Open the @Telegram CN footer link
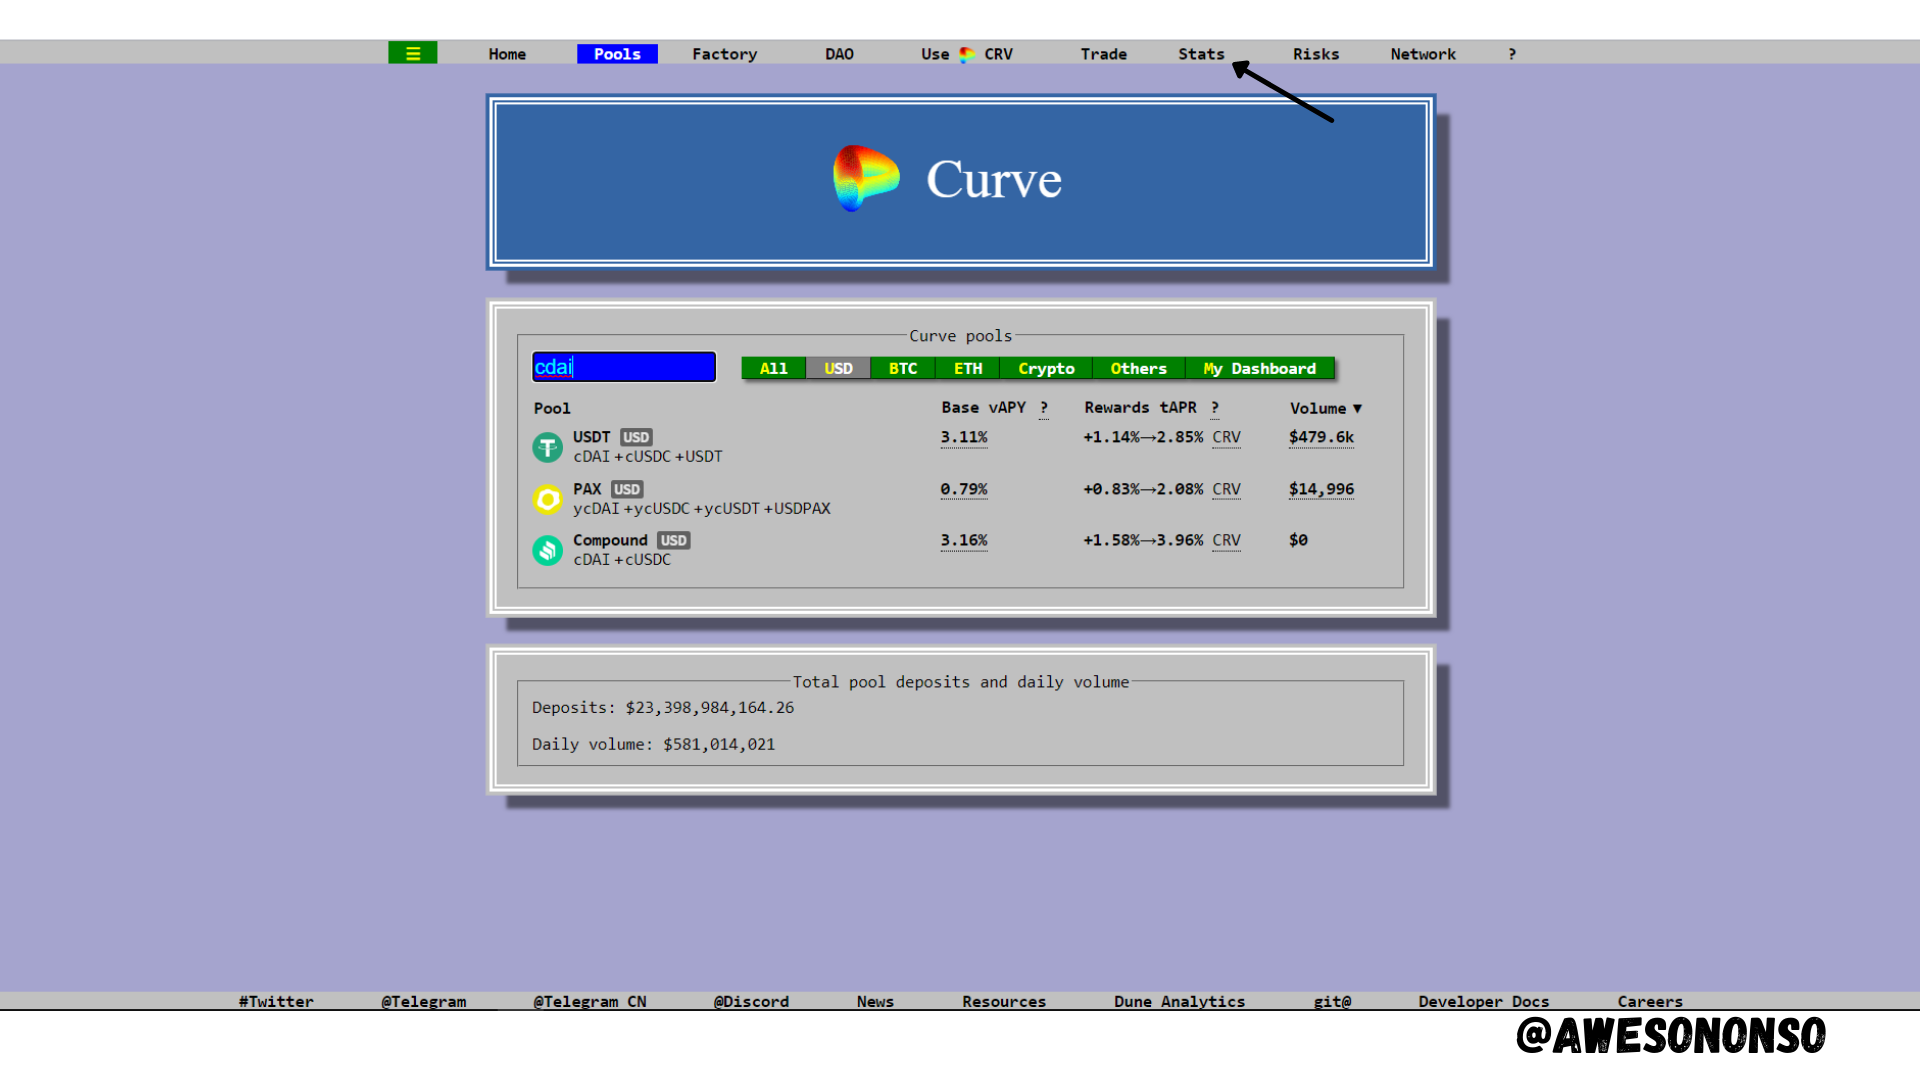Image resolution: width=1920 pixels, height=1080 pixels. [590, 1001]
